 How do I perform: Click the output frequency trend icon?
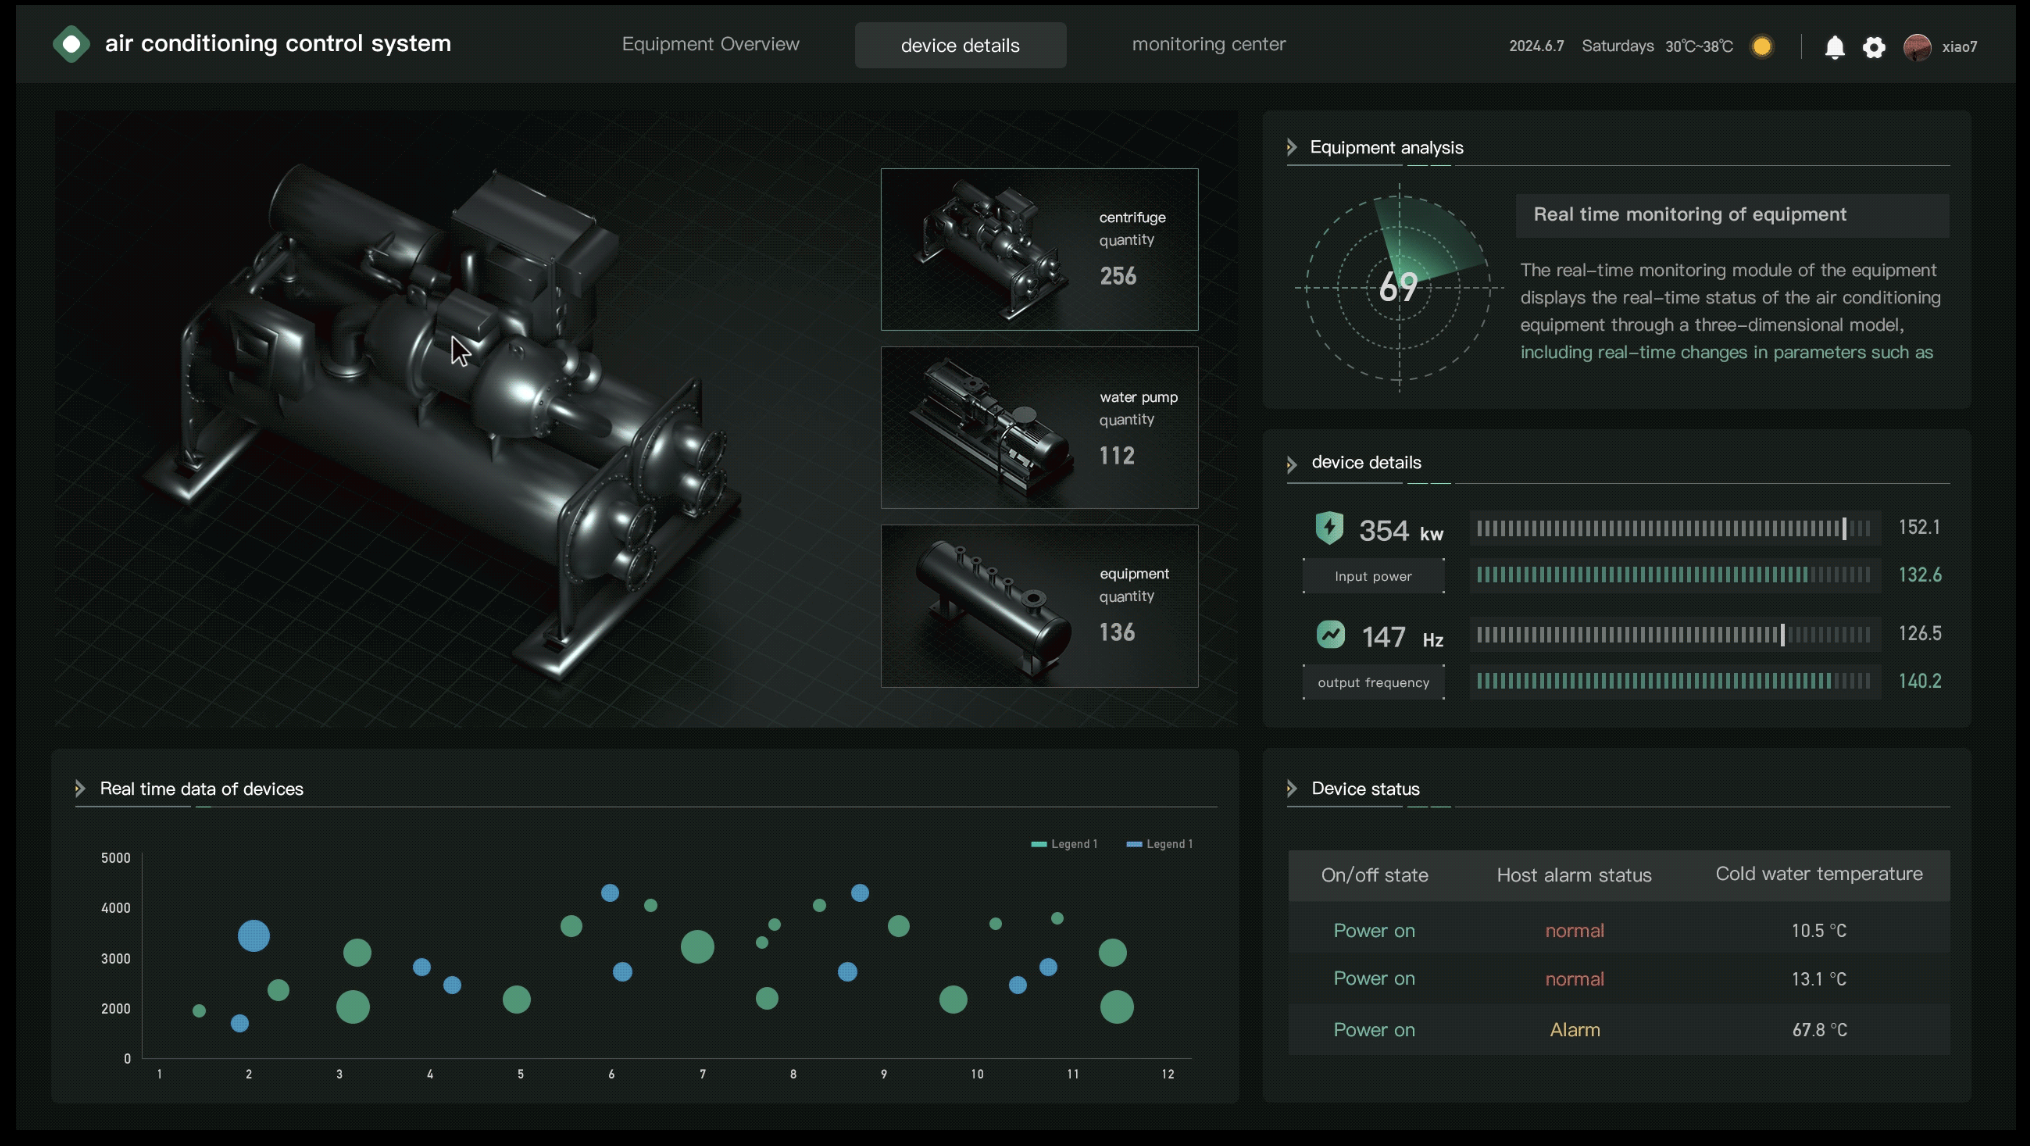point(1330,635)
